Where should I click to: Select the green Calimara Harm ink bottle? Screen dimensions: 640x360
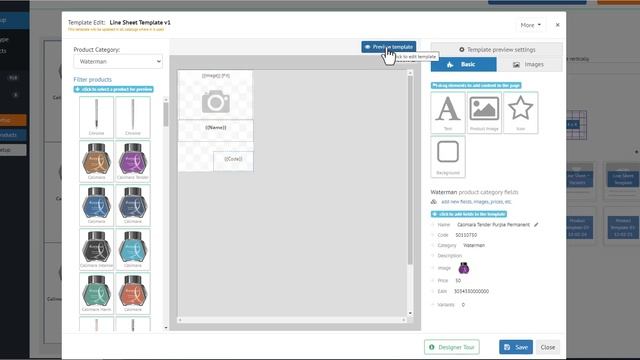click(x=96, y=293)
